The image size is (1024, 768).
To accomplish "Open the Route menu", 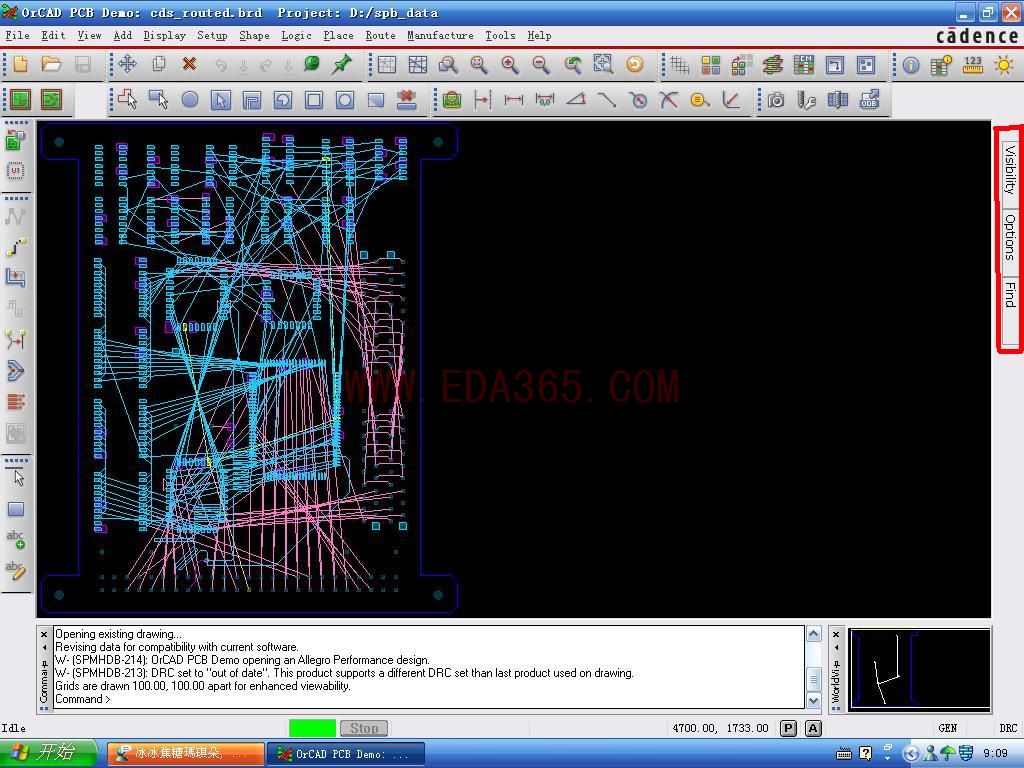I will click(380, 35).
